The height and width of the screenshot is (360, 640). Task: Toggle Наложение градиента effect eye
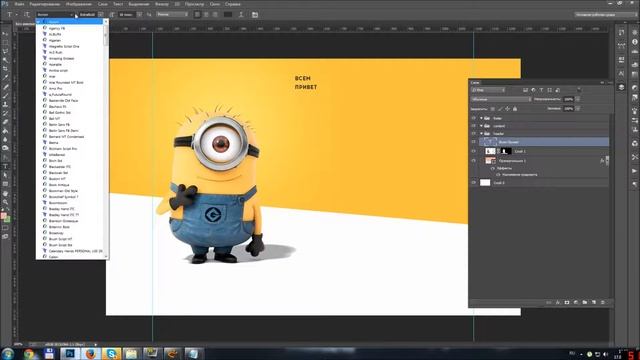tap(498, 175)
